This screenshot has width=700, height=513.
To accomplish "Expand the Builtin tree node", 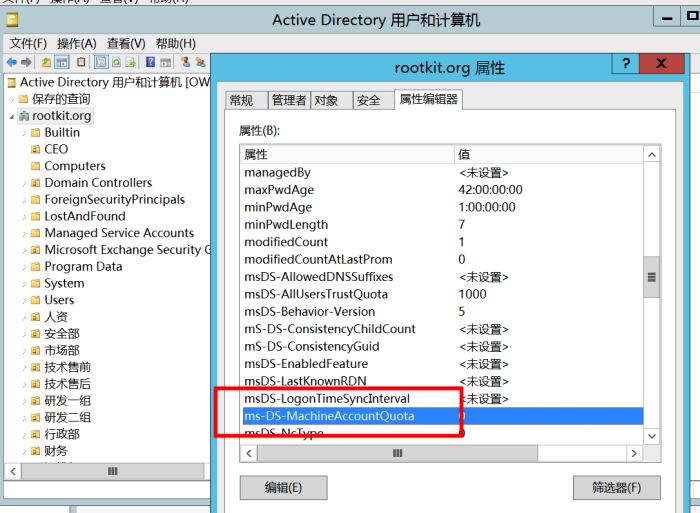I will (x=24, y=133).
